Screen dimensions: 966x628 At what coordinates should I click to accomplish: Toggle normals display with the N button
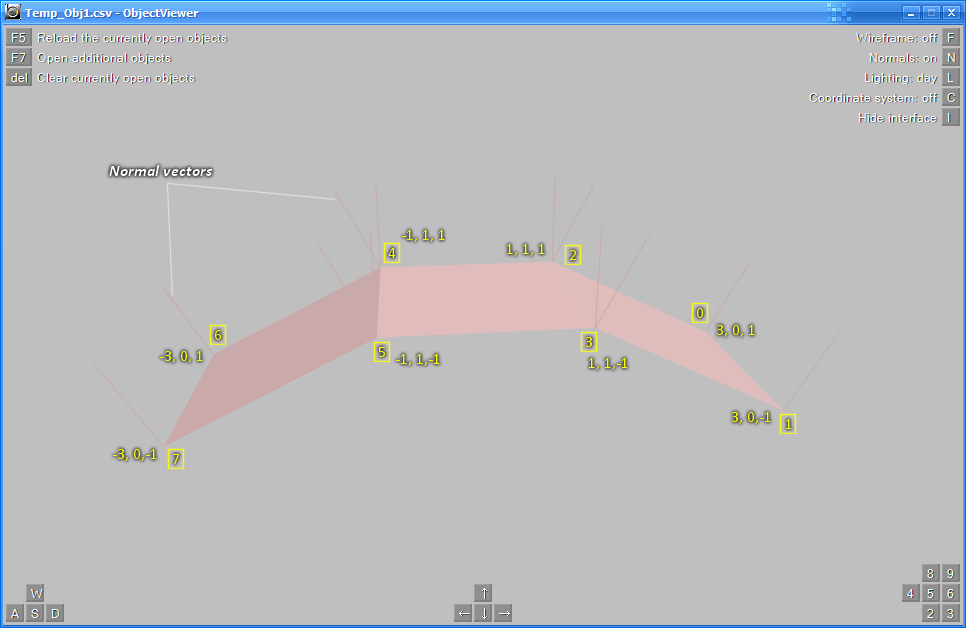coord(951,58)
